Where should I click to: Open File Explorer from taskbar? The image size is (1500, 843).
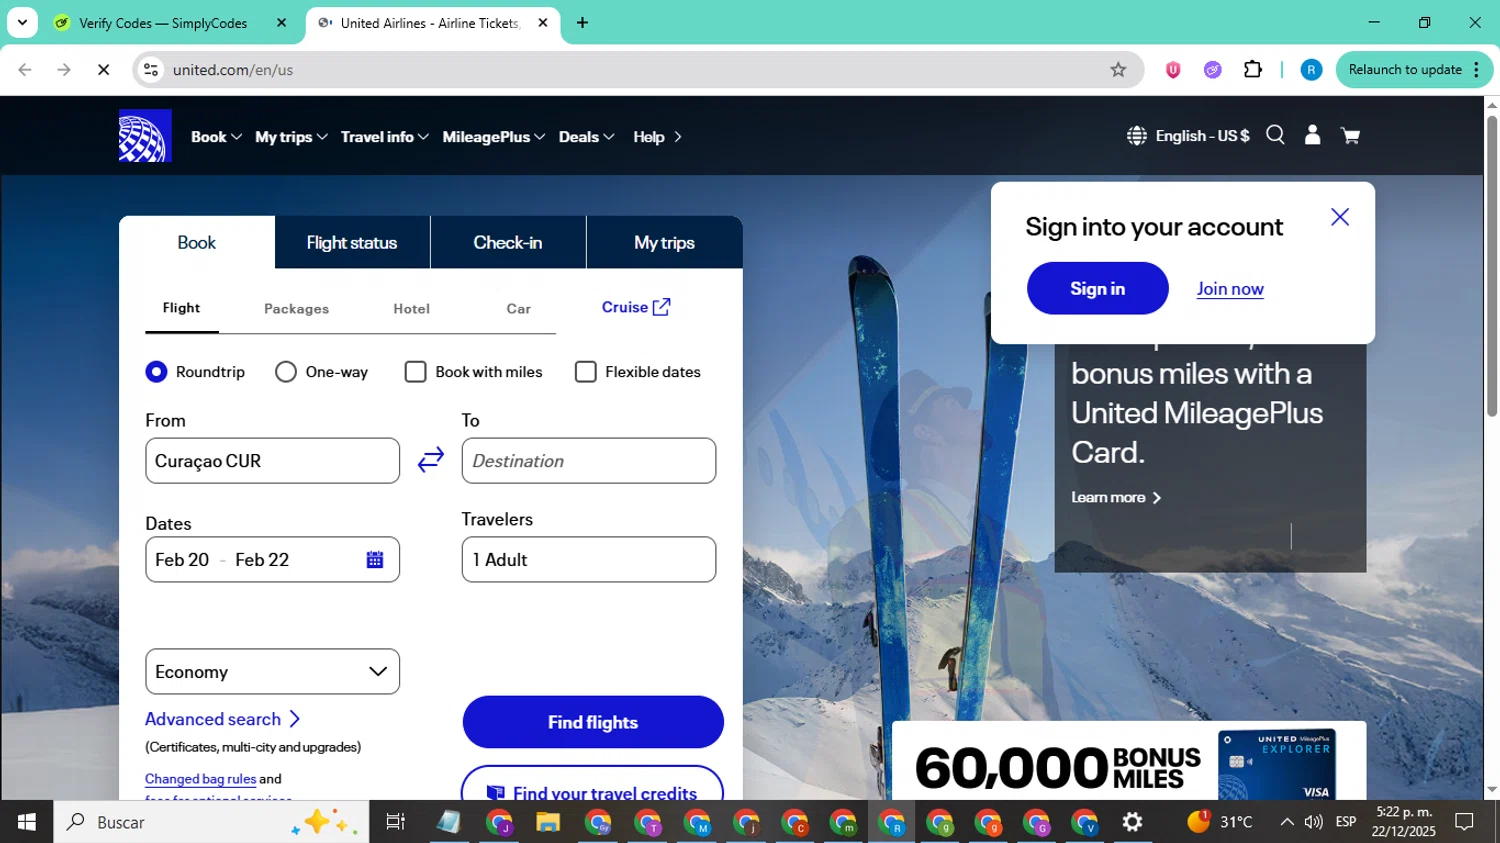[547, 822]
